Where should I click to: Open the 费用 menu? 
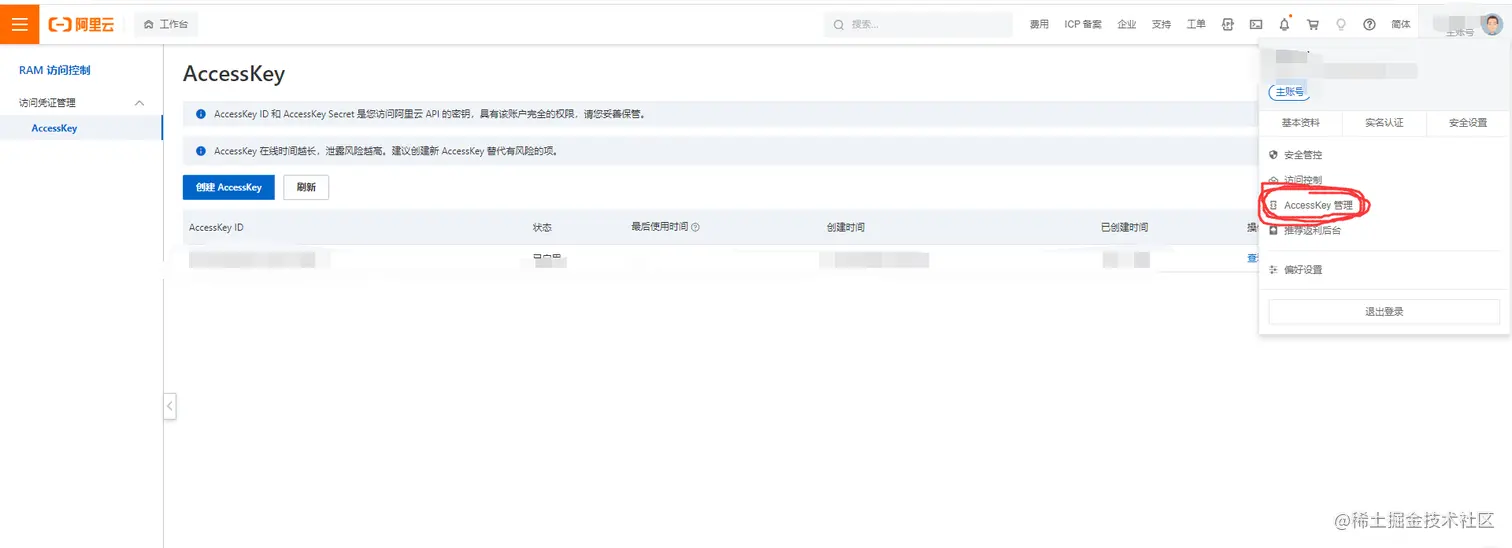pyautogui.click(x=1039, y=24)
